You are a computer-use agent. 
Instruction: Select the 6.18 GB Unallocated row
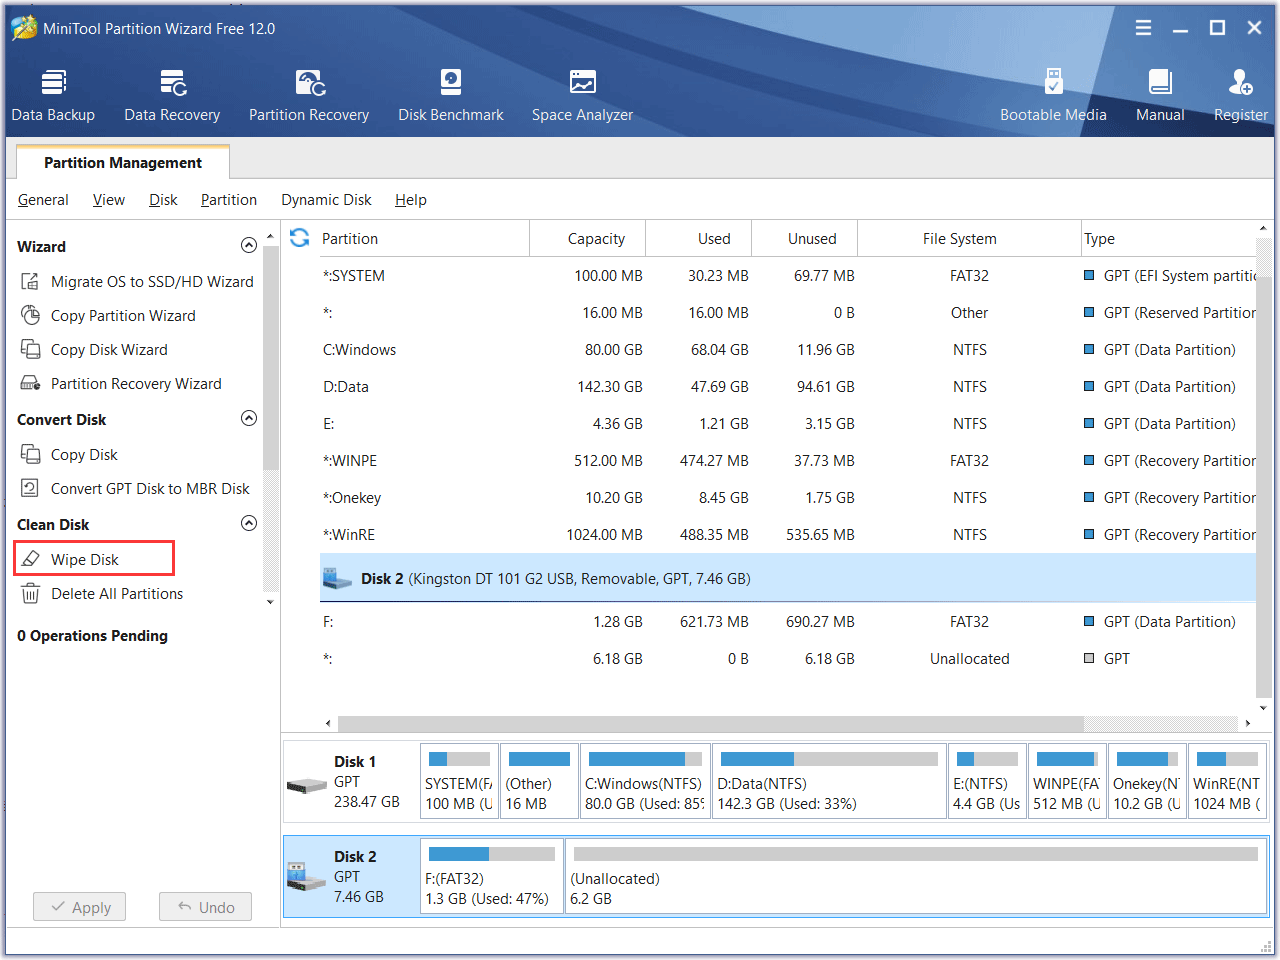pos(787,659)
